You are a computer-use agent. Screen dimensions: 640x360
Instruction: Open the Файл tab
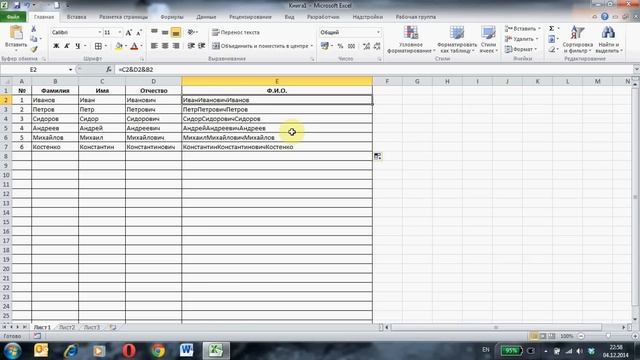coord(13,17)
